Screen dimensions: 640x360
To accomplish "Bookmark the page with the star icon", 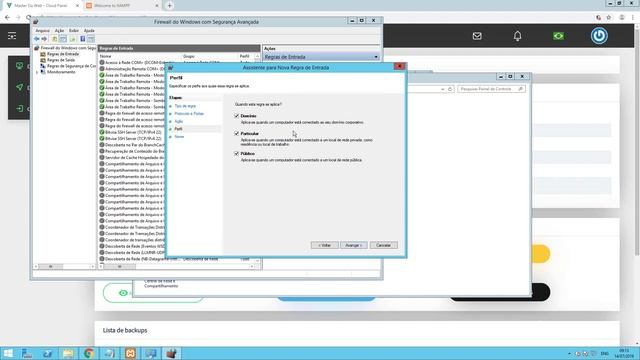I will pos(609,18).
